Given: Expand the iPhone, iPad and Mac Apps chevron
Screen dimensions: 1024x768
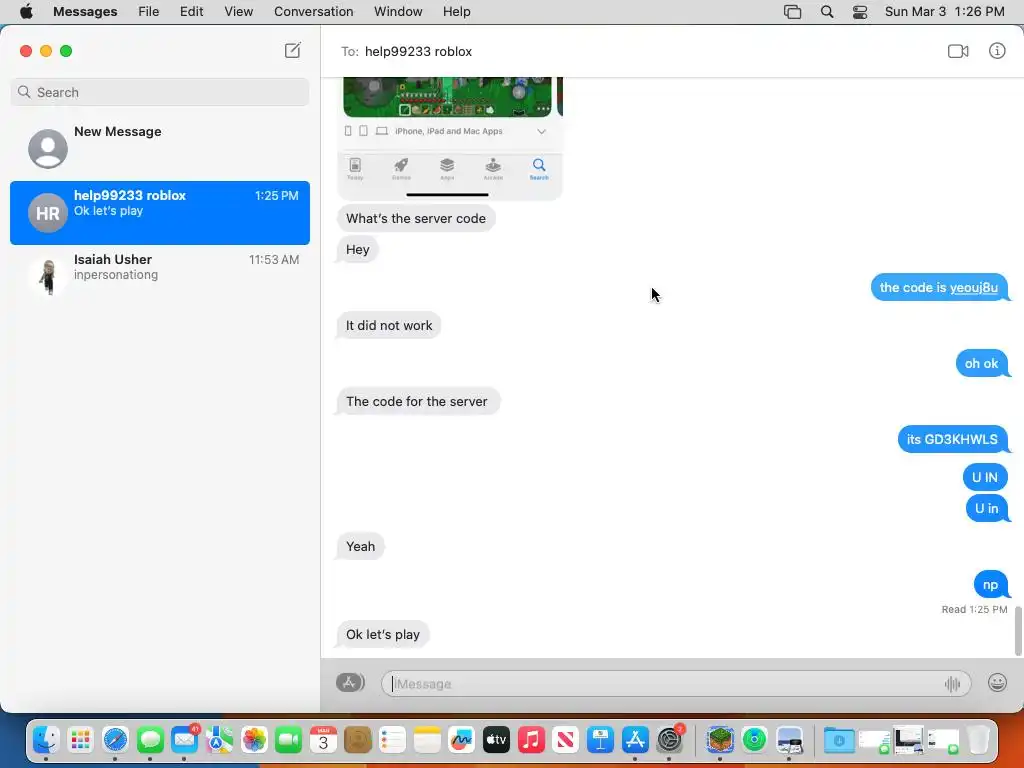Looking at the screenshot, I should point(541,131).
